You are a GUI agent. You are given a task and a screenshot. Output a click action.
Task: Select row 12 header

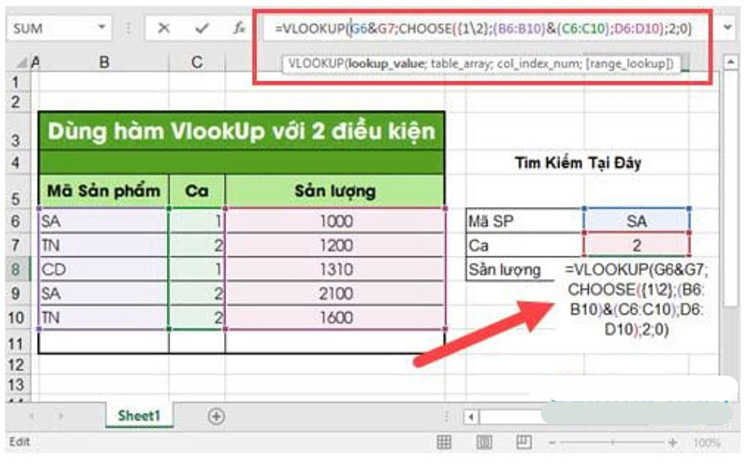click(16, 365)
